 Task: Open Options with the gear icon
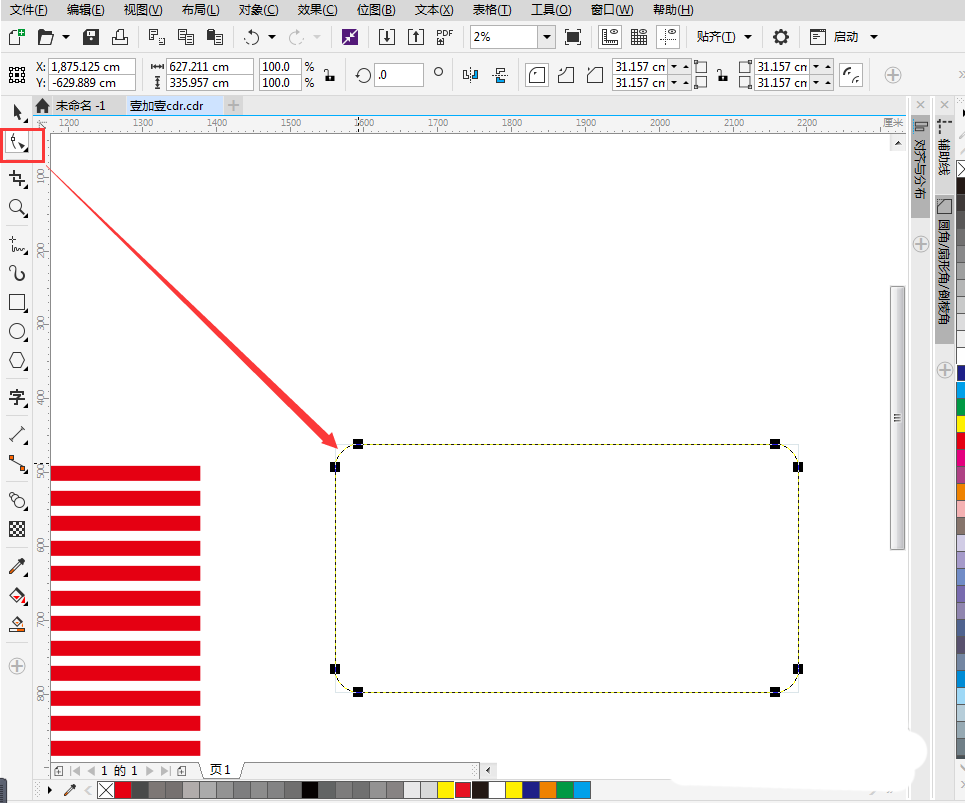[780, 37]
